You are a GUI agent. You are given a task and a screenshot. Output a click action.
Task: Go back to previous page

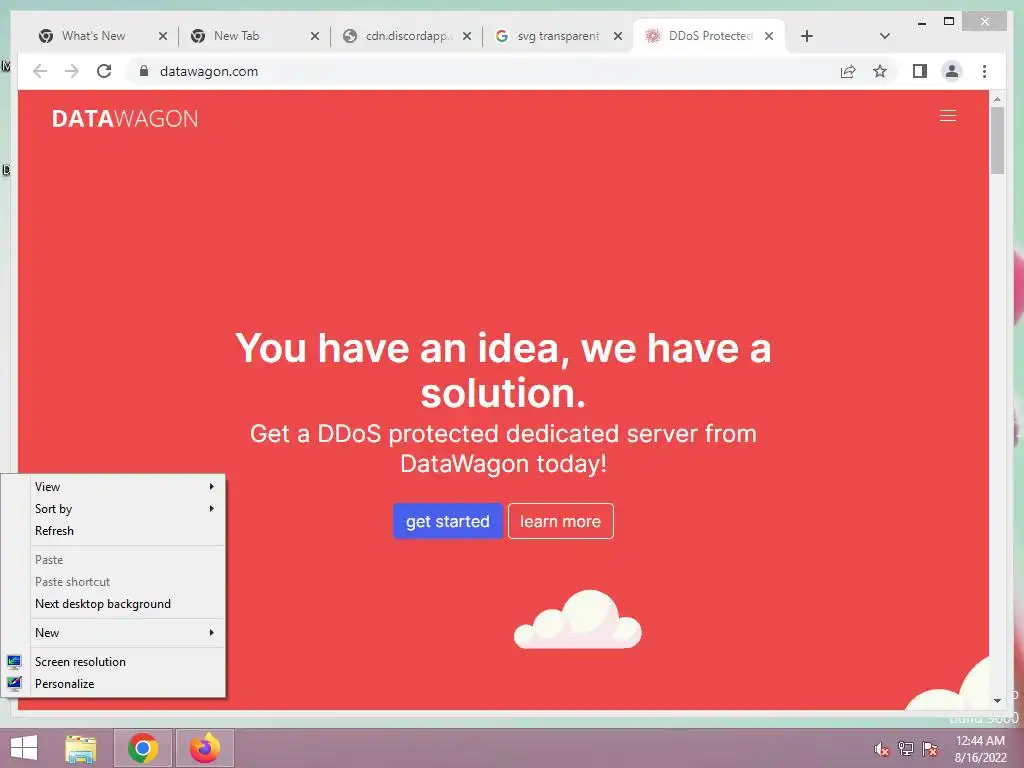point(40,71)
